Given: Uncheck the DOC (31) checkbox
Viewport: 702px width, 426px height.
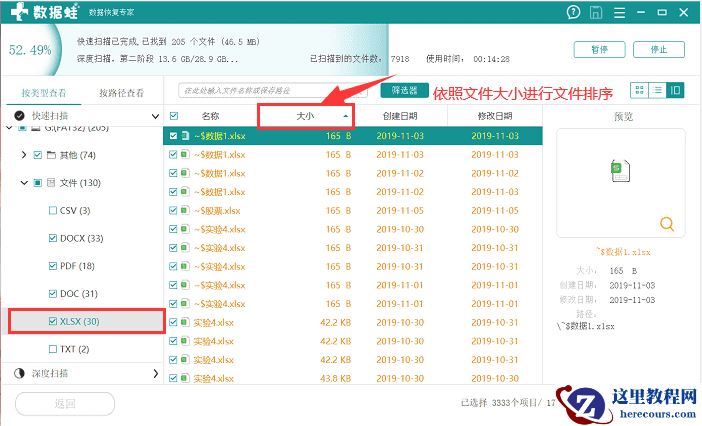Looking at the screenshot, I should 53,294.
